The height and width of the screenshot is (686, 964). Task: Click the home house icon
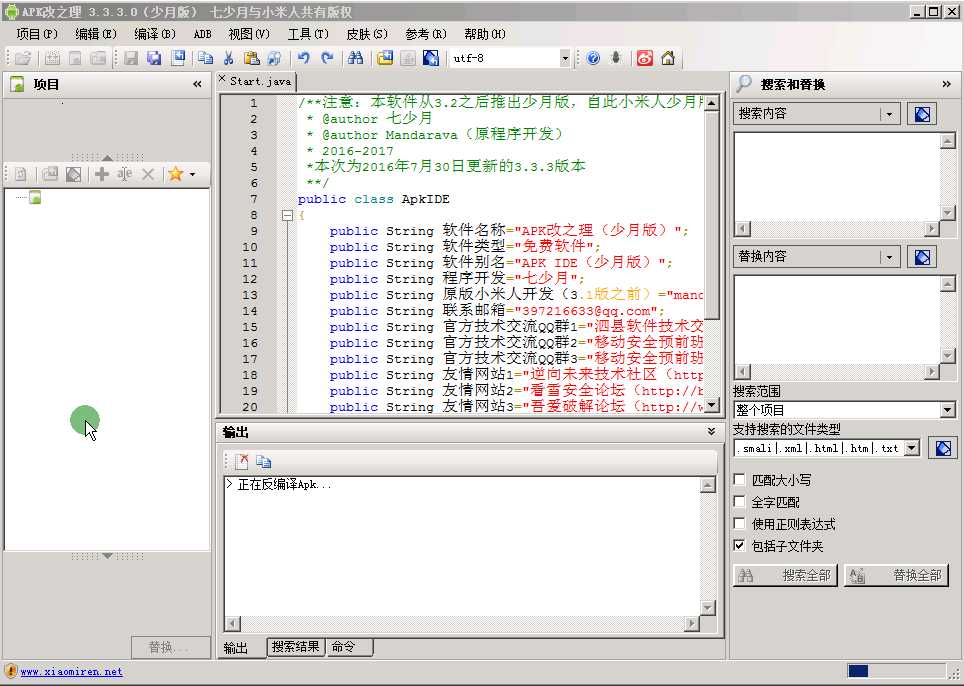point(668,58)
